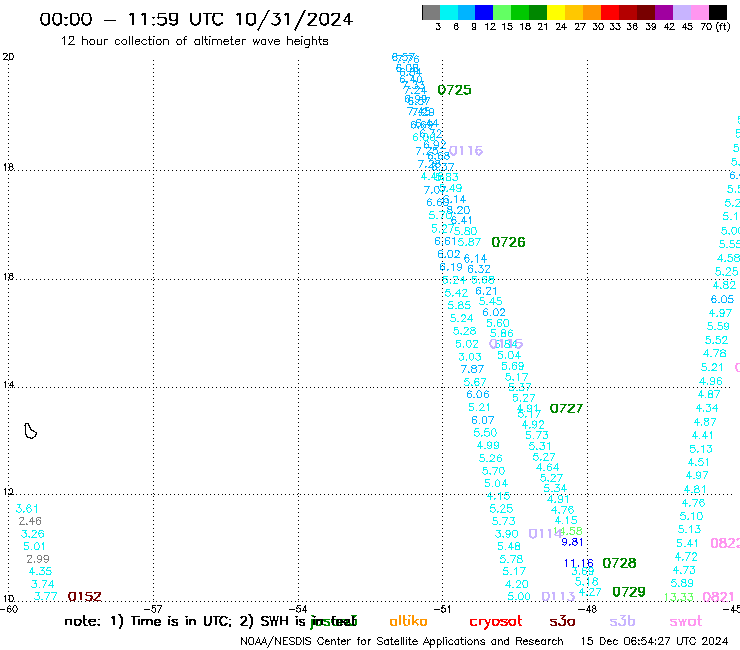The image size is (740, 650).
Task: Click the bright red legend swatch
Action: 610,12
